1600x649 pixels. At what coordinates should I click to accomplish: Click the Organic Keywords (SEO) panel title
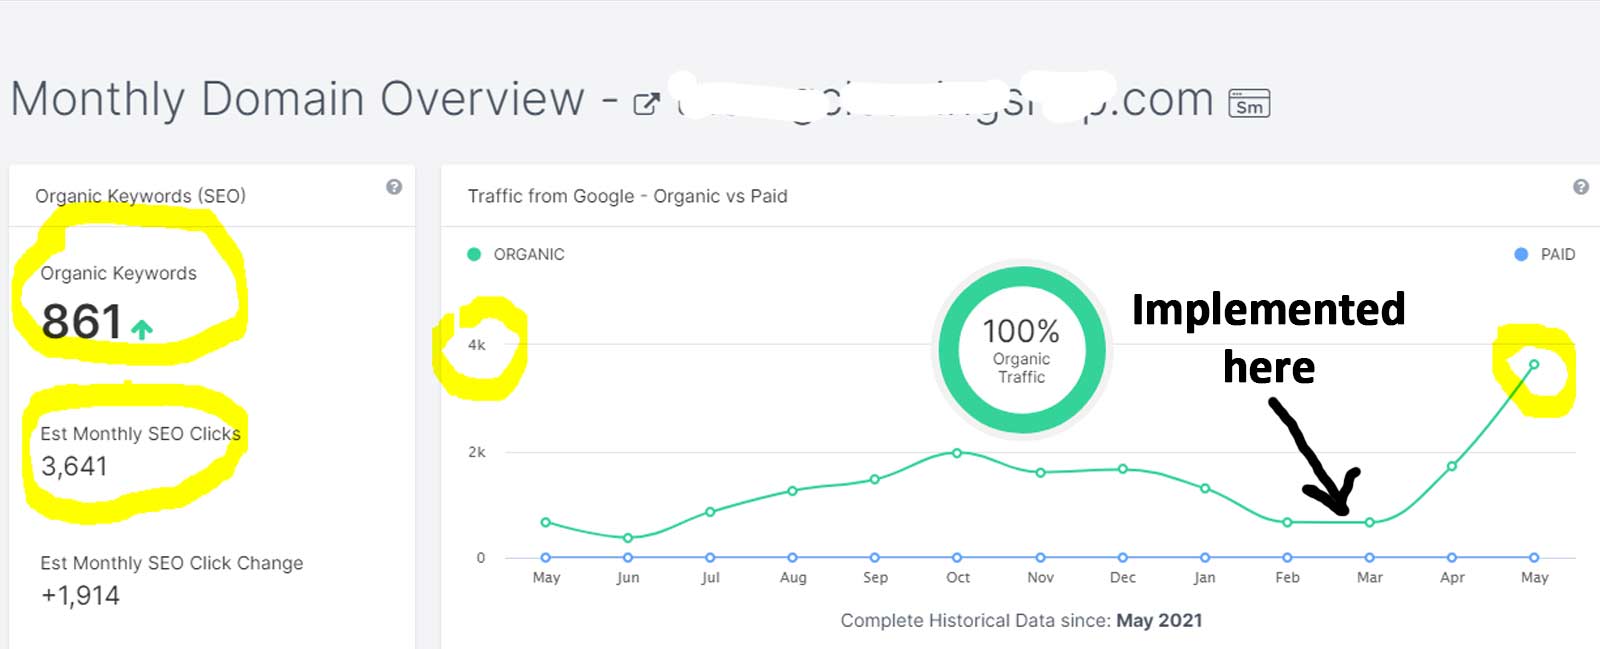[140, 196]
